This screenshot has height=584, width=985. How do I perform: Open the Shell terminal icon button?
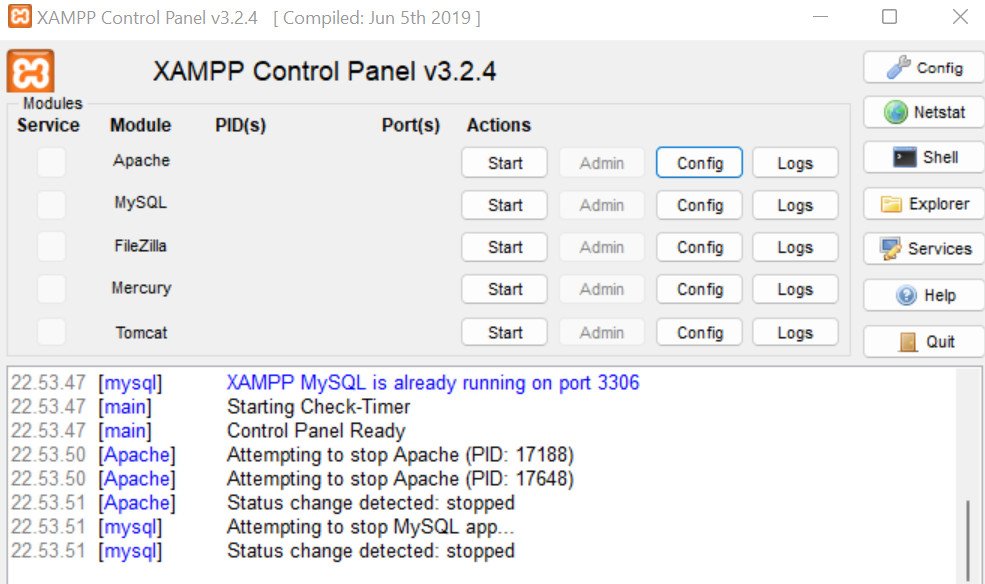924,157
